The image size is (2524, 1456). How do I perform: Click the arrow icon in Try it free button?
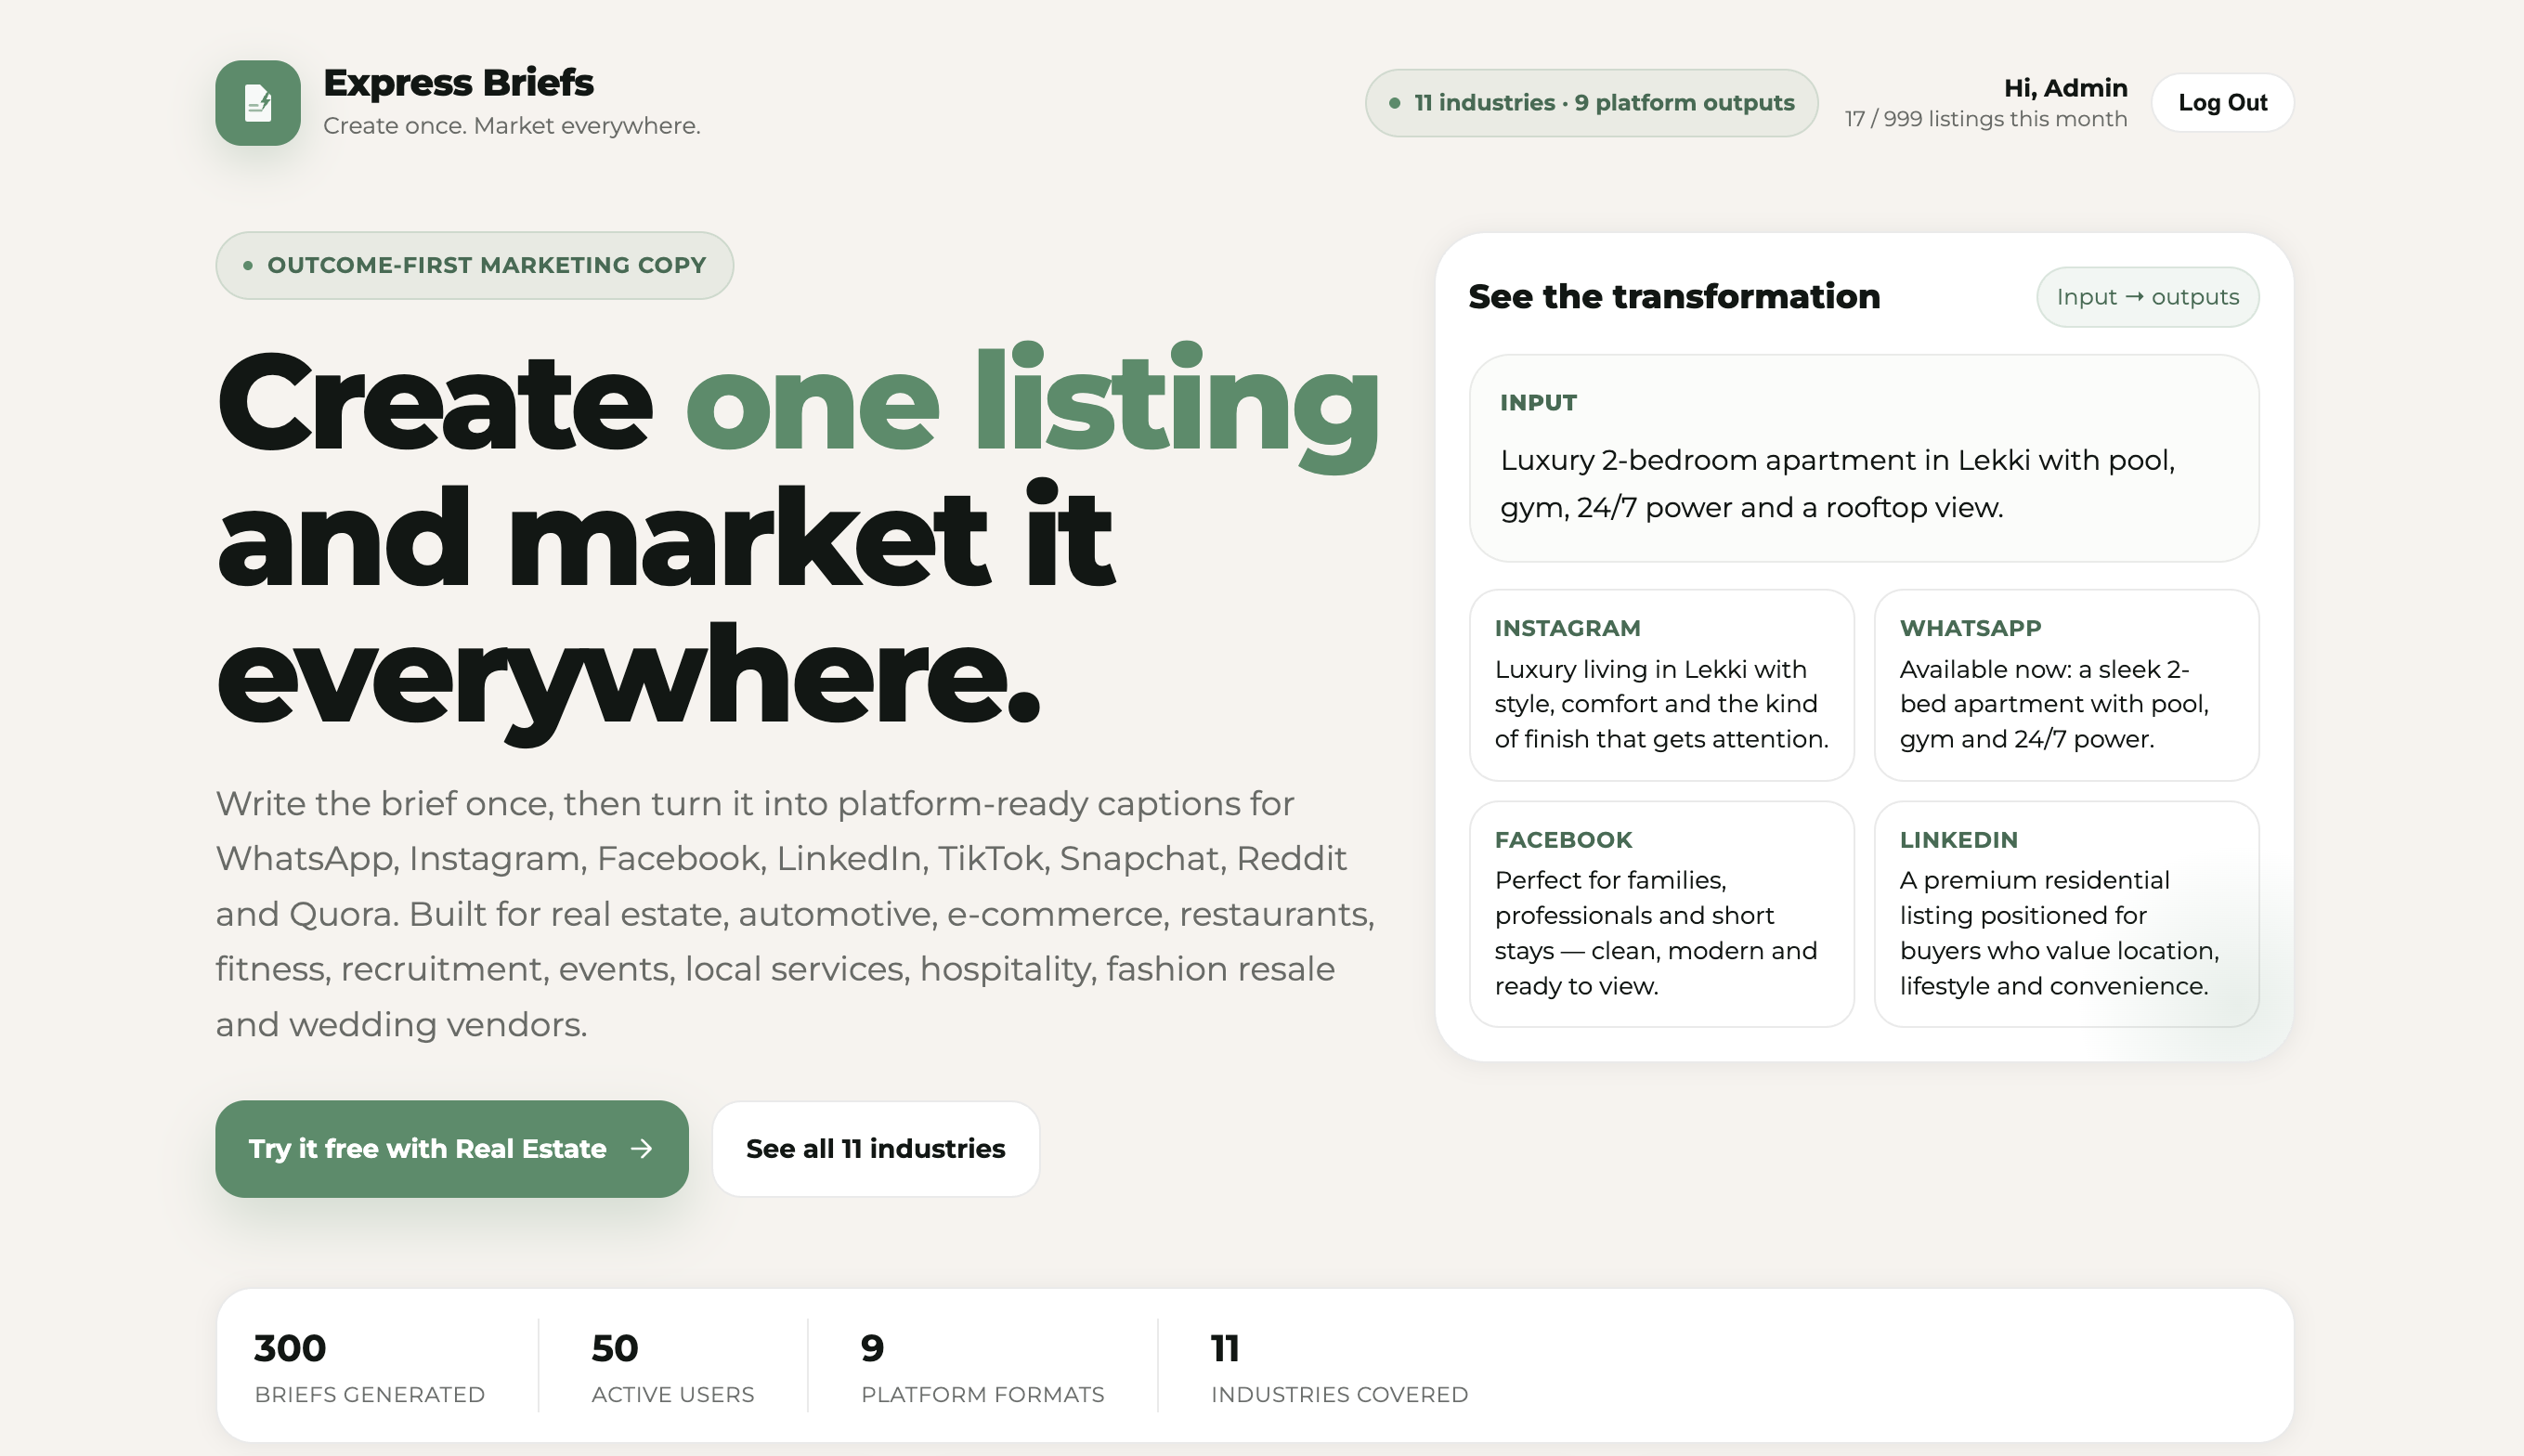pos(642,1149)
